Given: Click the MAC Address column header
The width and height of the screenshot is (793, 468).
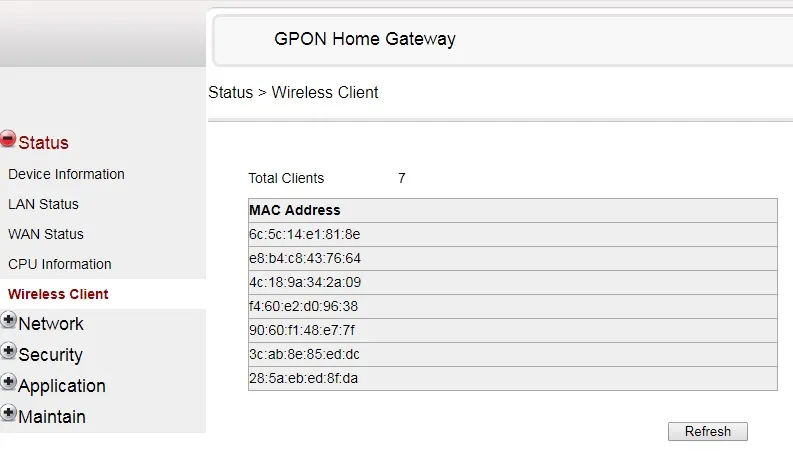Looking at the screenshot, I should [x=295, y=210].
